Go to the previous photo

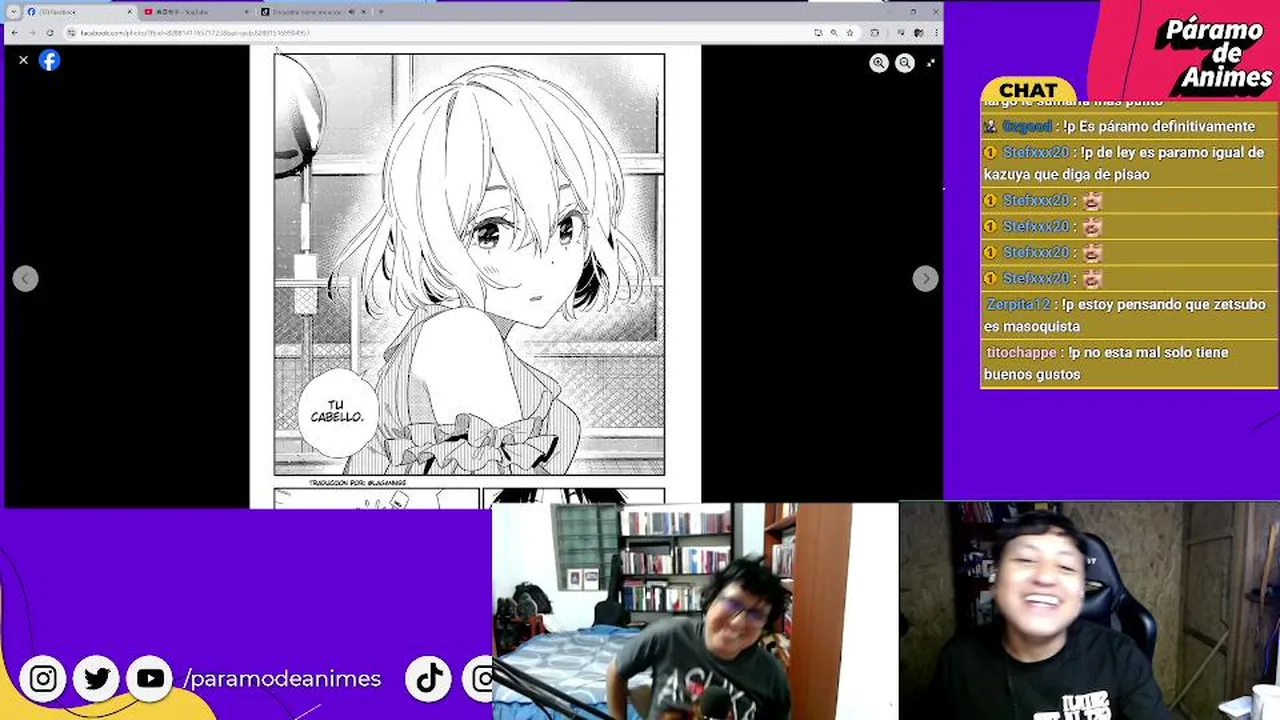(26, 279)
